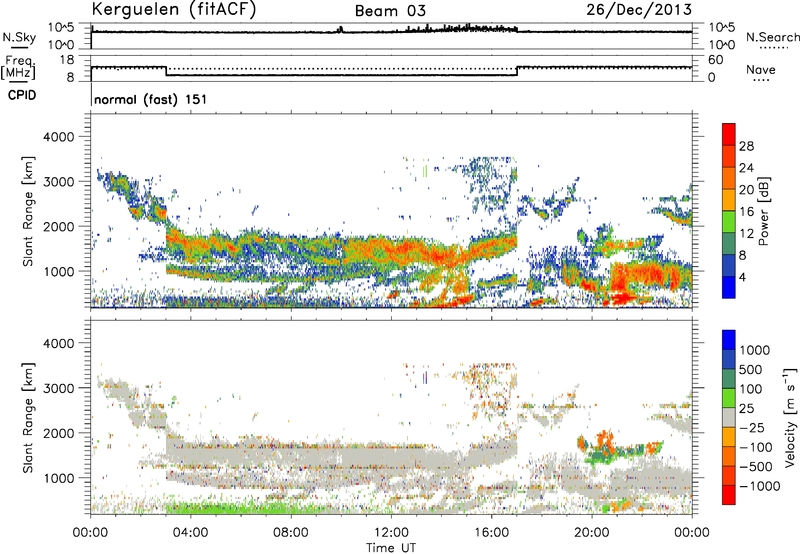Image resolution: width=800 pixels, height=554 pixels.
Task: Click the '-100' value on the Velocity color bar
Action: pyautogui.click(x=756, y=447)
